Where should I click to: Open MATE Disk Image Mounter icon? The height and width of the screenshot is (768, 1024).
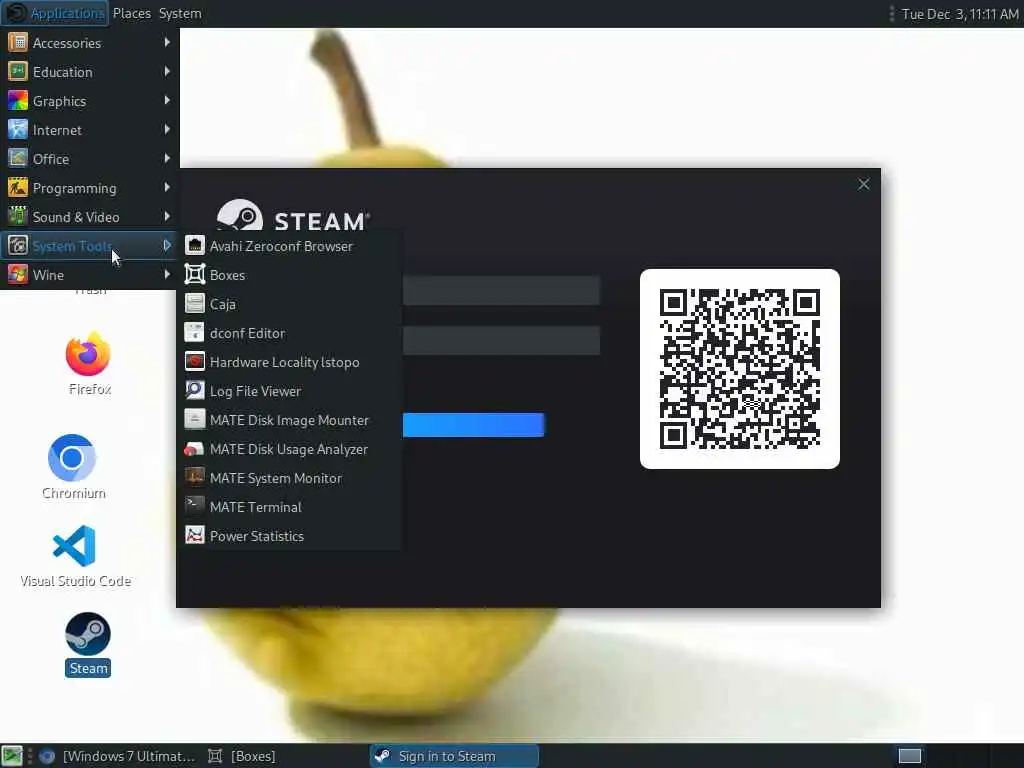click(195, 419)
